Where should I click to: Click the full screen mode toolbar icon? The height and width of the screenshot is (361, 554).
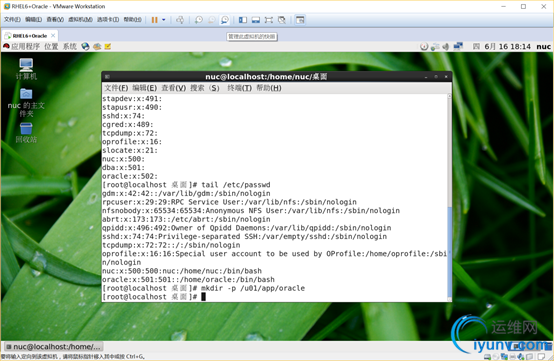pos(269,20)
